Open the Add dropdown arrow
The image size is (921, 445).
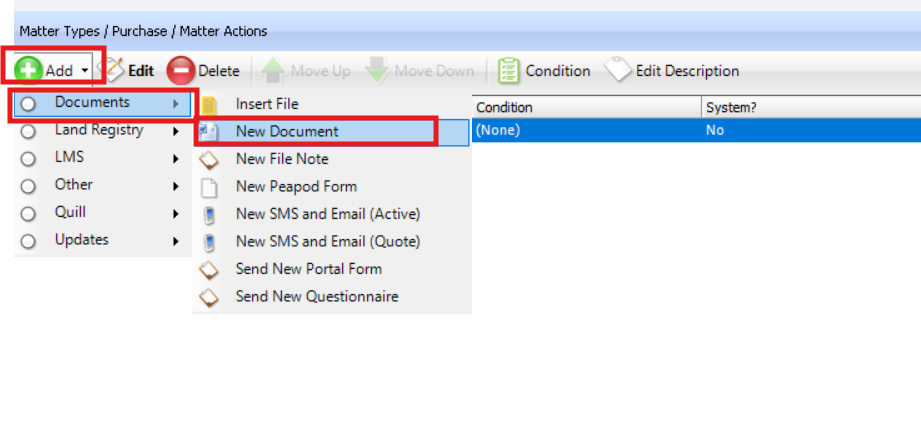pyautogui.click(x=85, y=71)
